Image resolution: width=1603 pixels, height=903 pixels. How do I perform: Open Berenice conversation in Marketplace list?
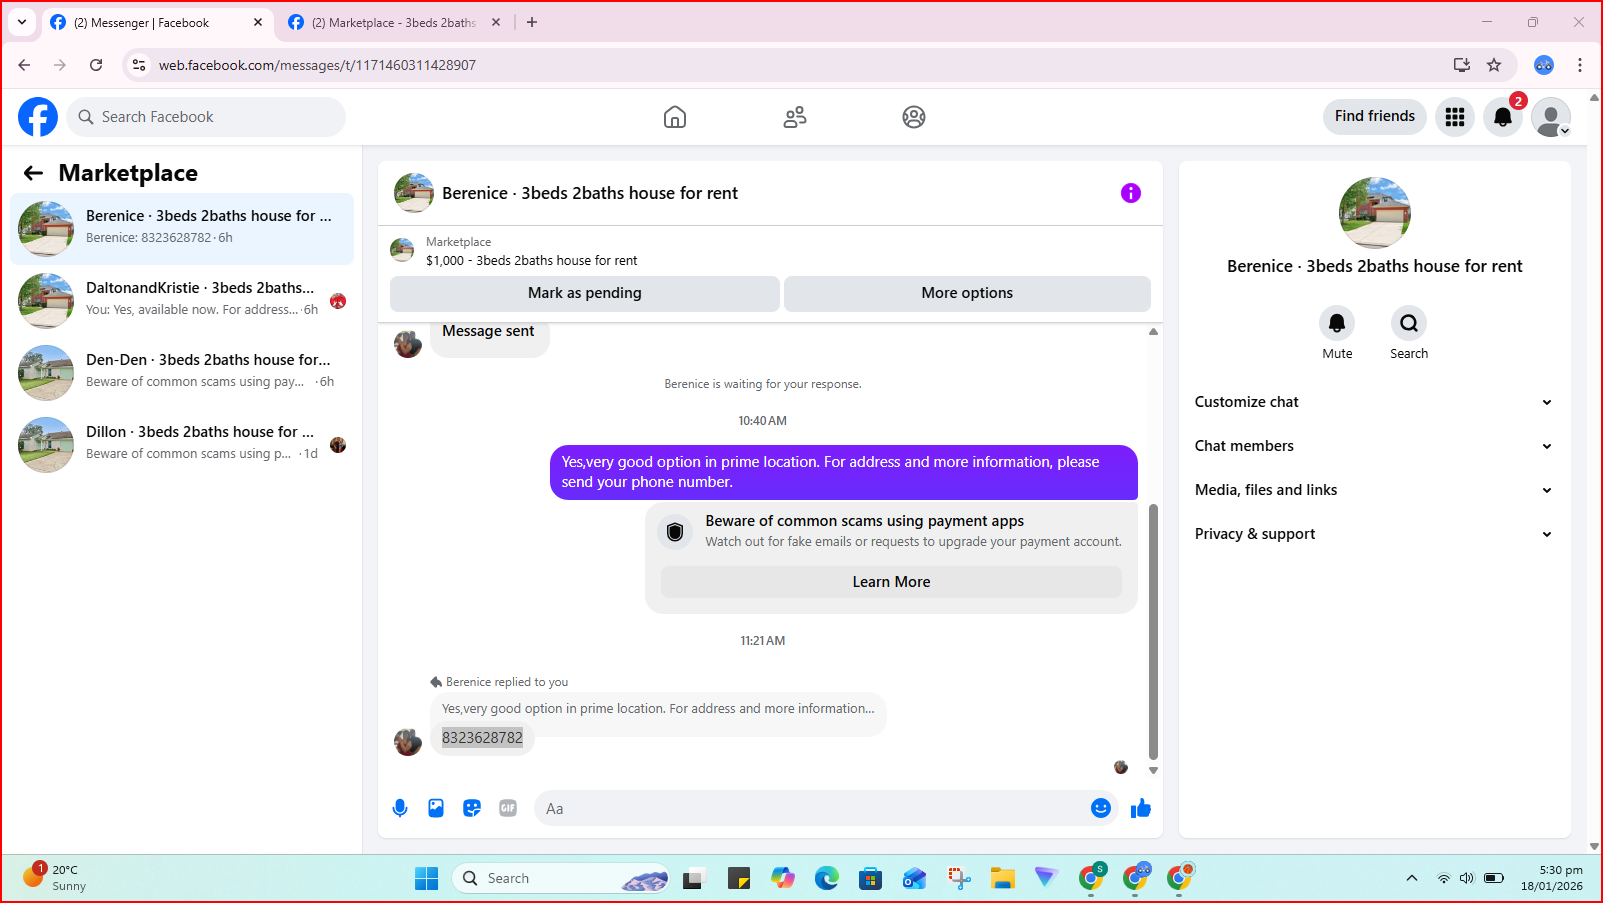[x=182, y=229]
